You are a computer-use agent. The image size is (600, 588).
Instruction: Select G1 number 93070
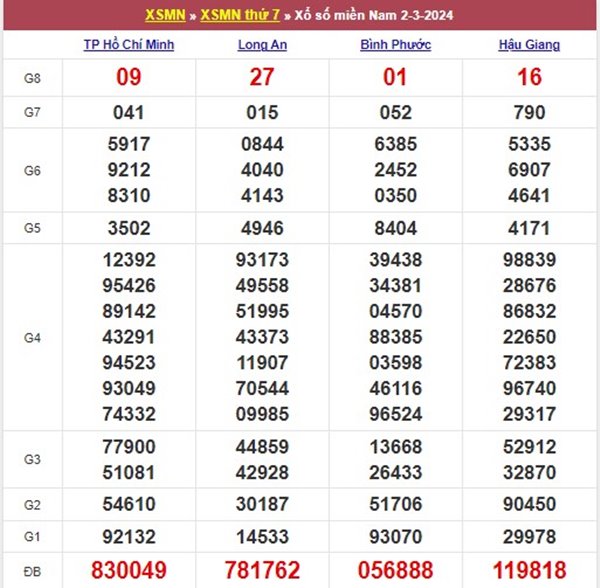pos(396,537)
